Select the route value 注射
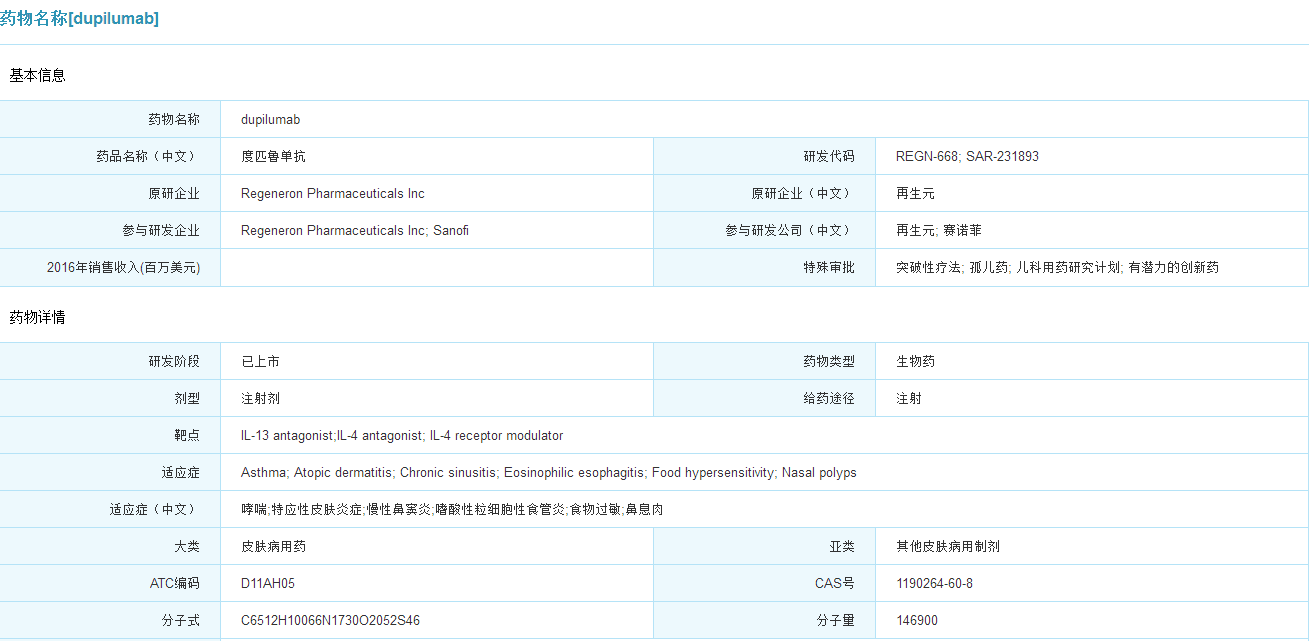Viewport: 1309px width, 641px height. (x=909, y=398)
